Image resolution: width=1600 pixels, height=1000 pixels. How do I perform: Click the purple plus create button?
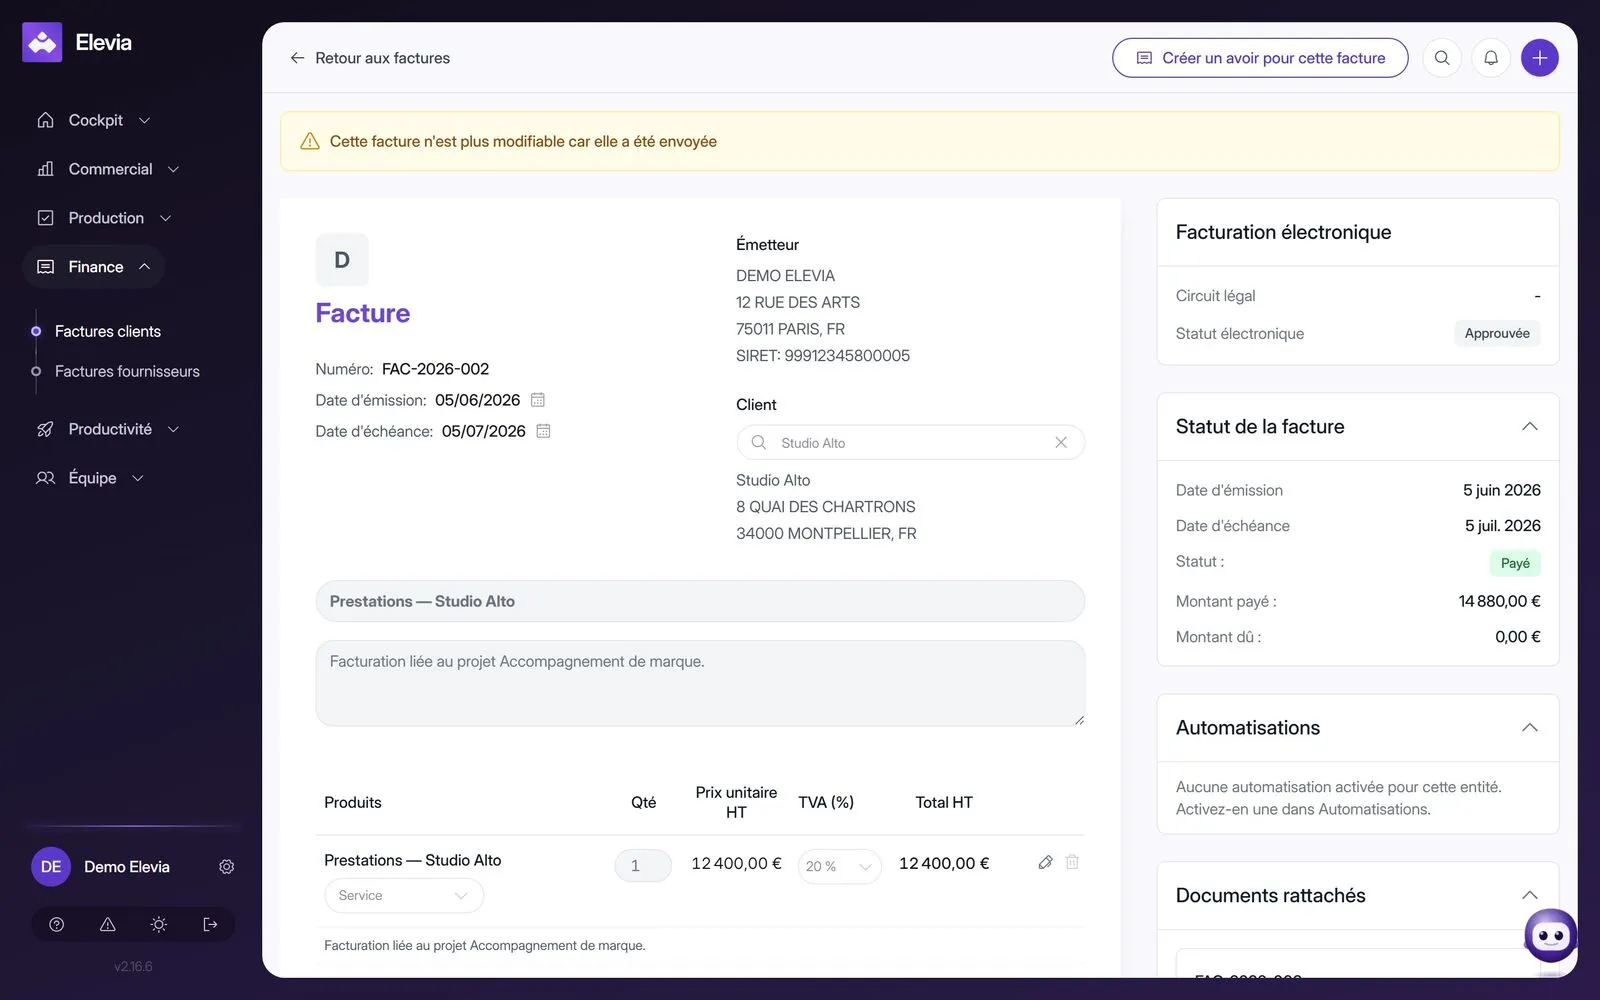click(x=1540, y=58)
